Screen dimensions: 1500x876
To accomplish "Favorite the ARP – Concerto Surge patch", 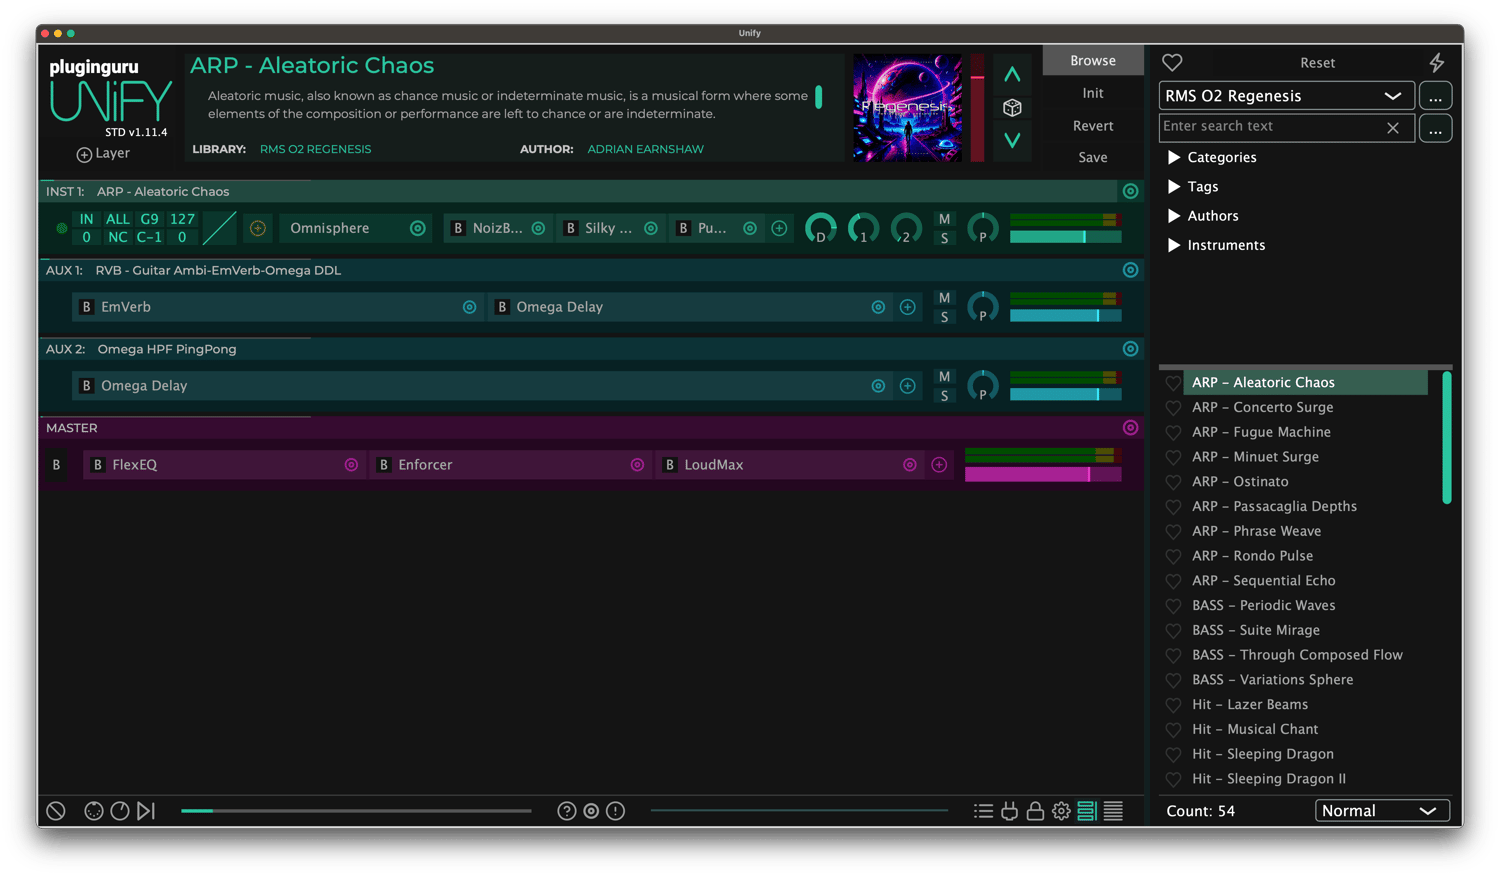I will click(x=1173, y=408).
